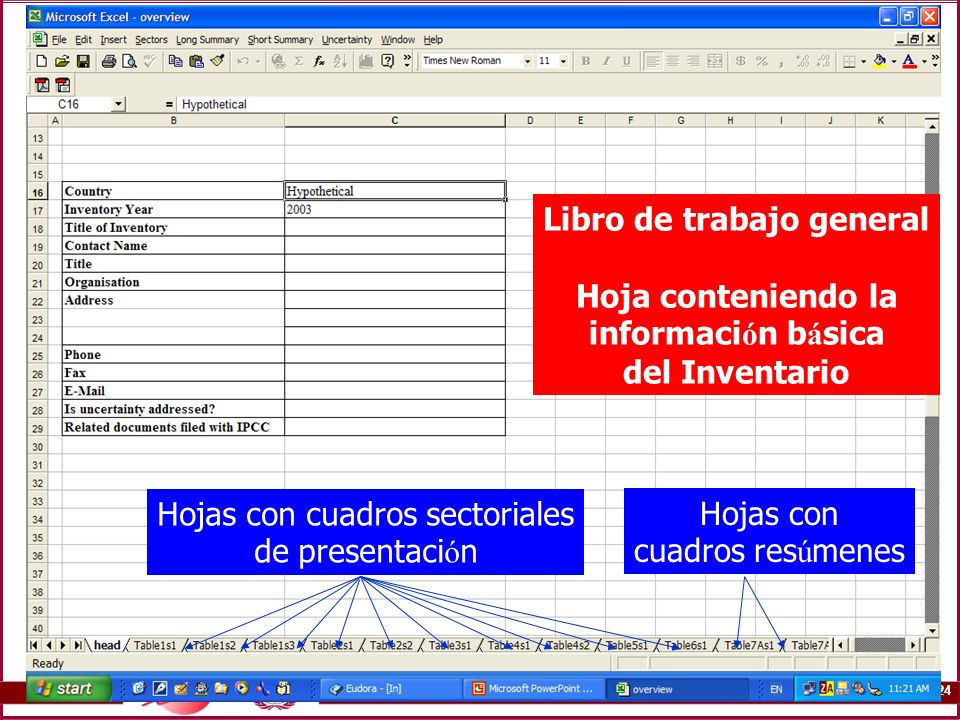Show more formatting toolbar buttons chevron

[934, 61]
